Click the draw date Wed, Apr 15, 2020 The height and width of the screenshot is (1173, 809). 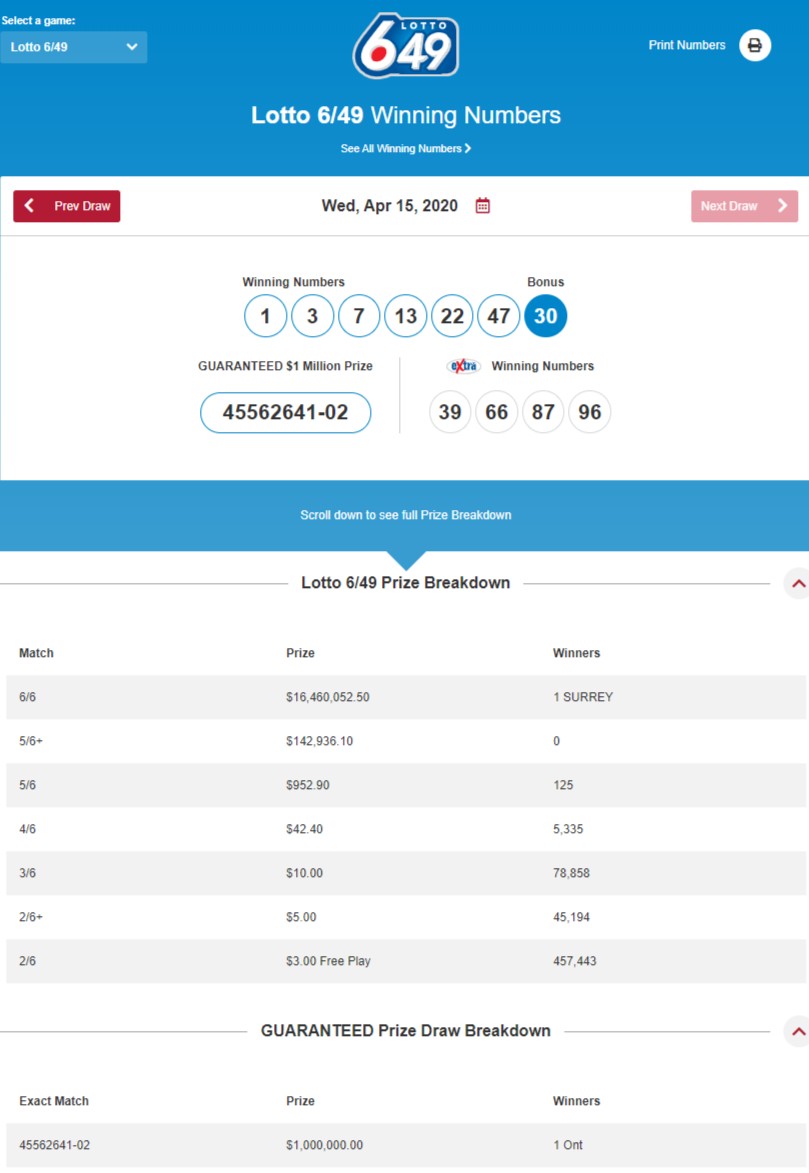pos(389,206)
